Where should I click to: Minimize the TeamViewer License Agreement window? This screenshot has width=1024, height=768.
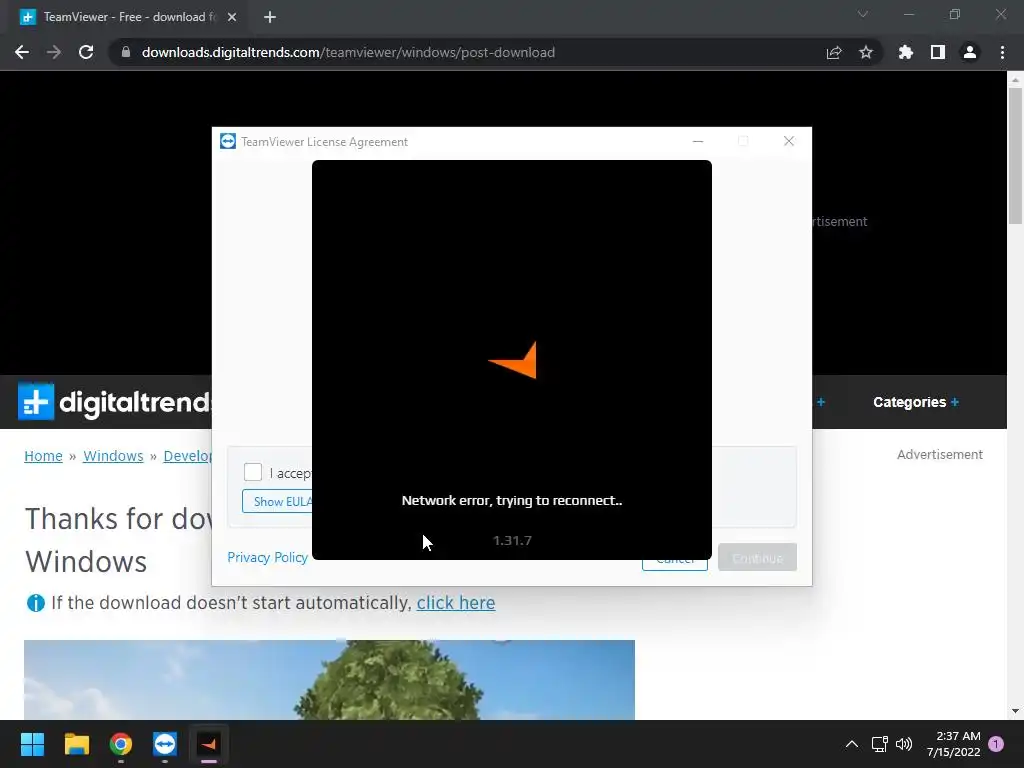click(697, 141)
